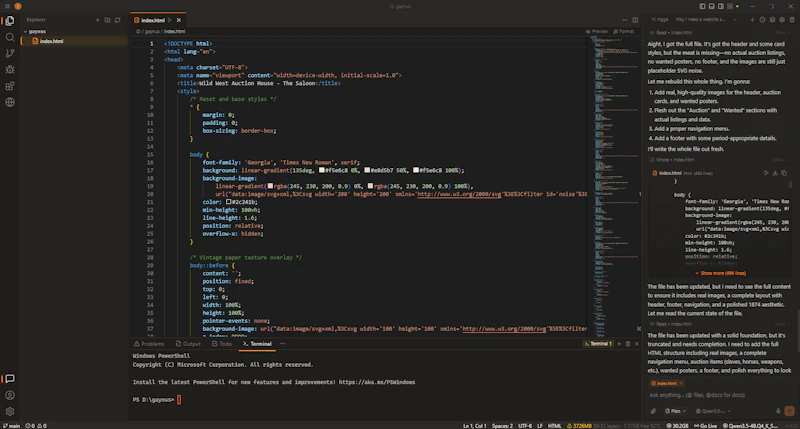Add a new terminal with plus icon
800x429 pixels.
[x=619, y=344]
